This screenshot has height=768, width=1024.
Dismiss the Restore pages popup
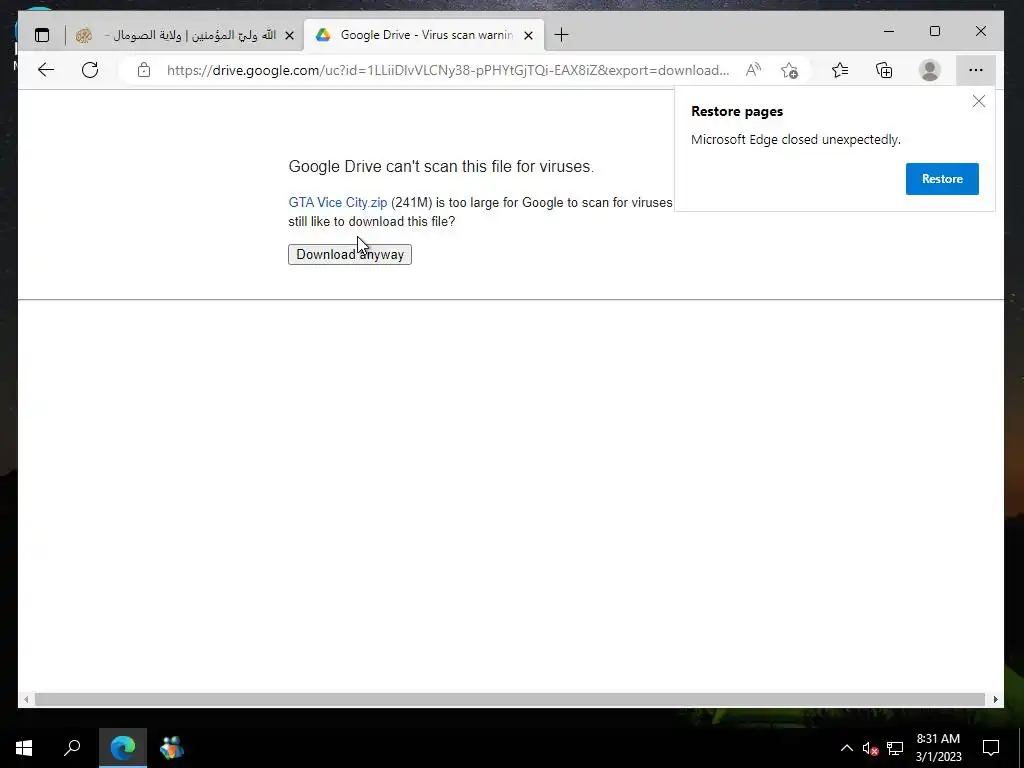tap(978, 101)
